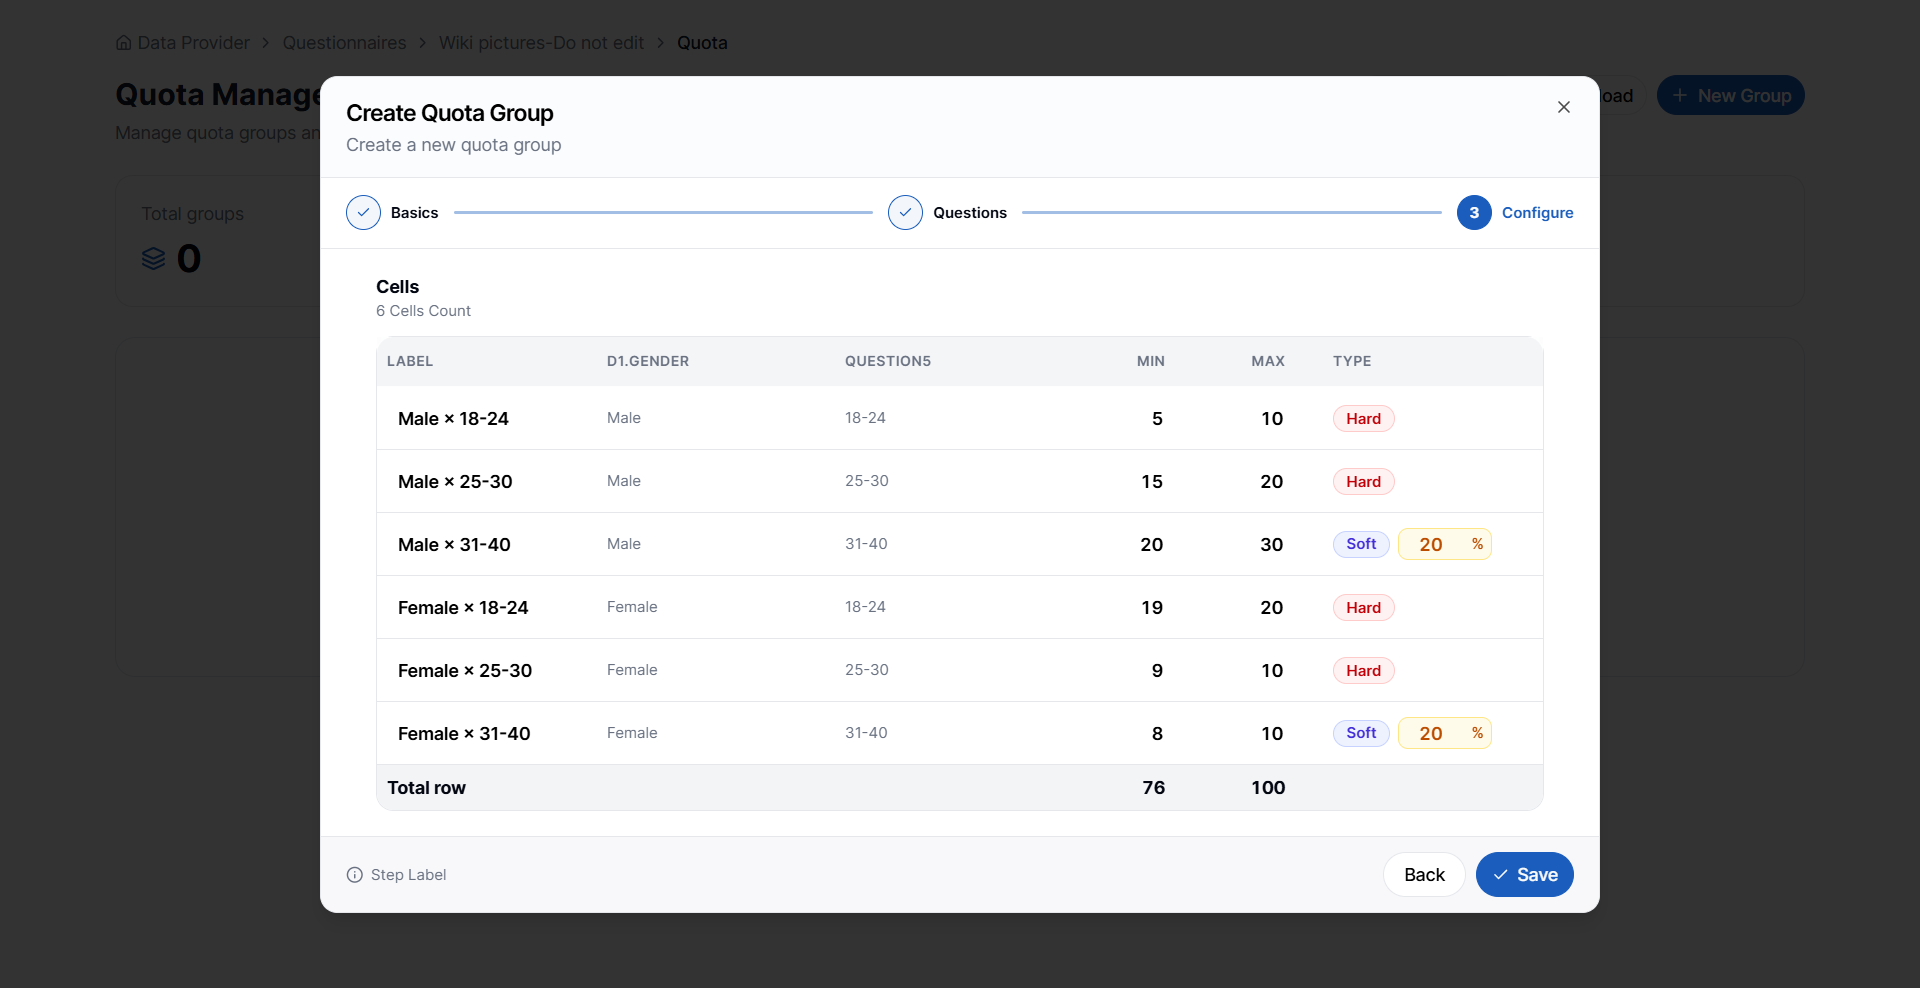This screenshot has width=1920, height=988.
Task: Click the Basics step checkmark icon
Action: point(363,213)
